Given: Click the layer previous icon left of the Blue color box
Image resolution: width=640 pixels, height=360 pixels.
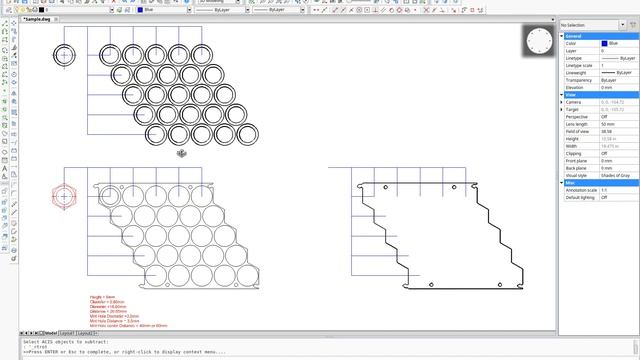Looking at the screenshot, I should [127, 9].
